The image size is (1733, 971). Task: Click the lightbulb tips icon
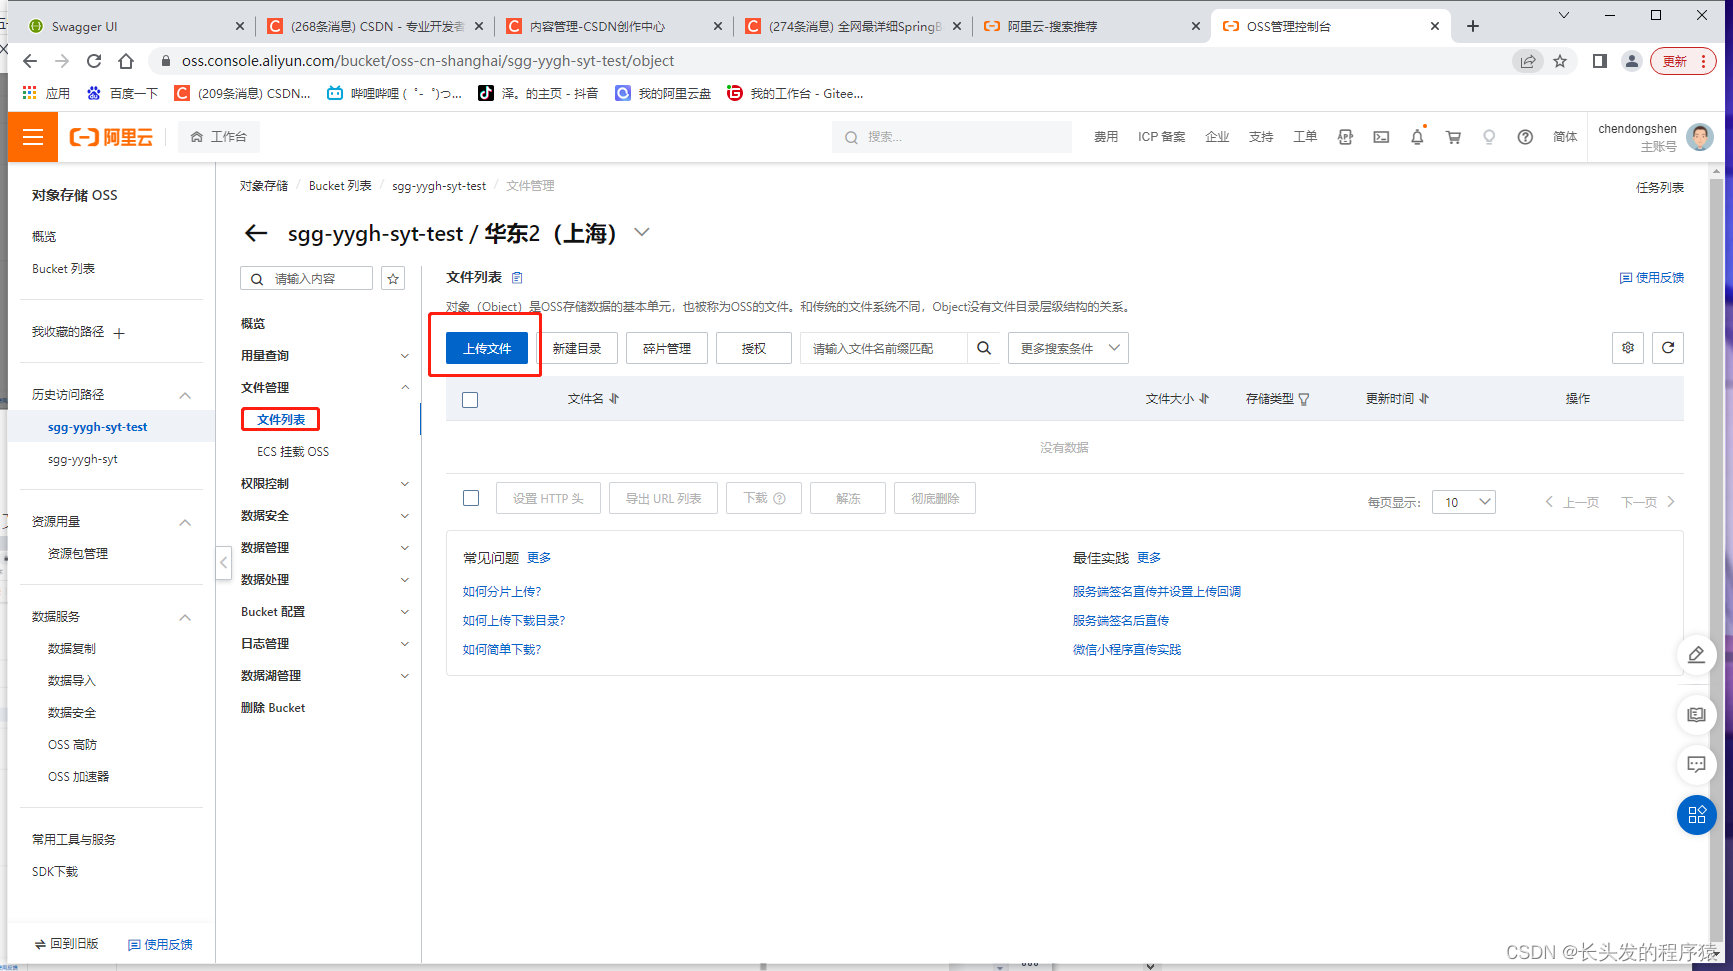pyautogui.click(x=1489, y=137)
